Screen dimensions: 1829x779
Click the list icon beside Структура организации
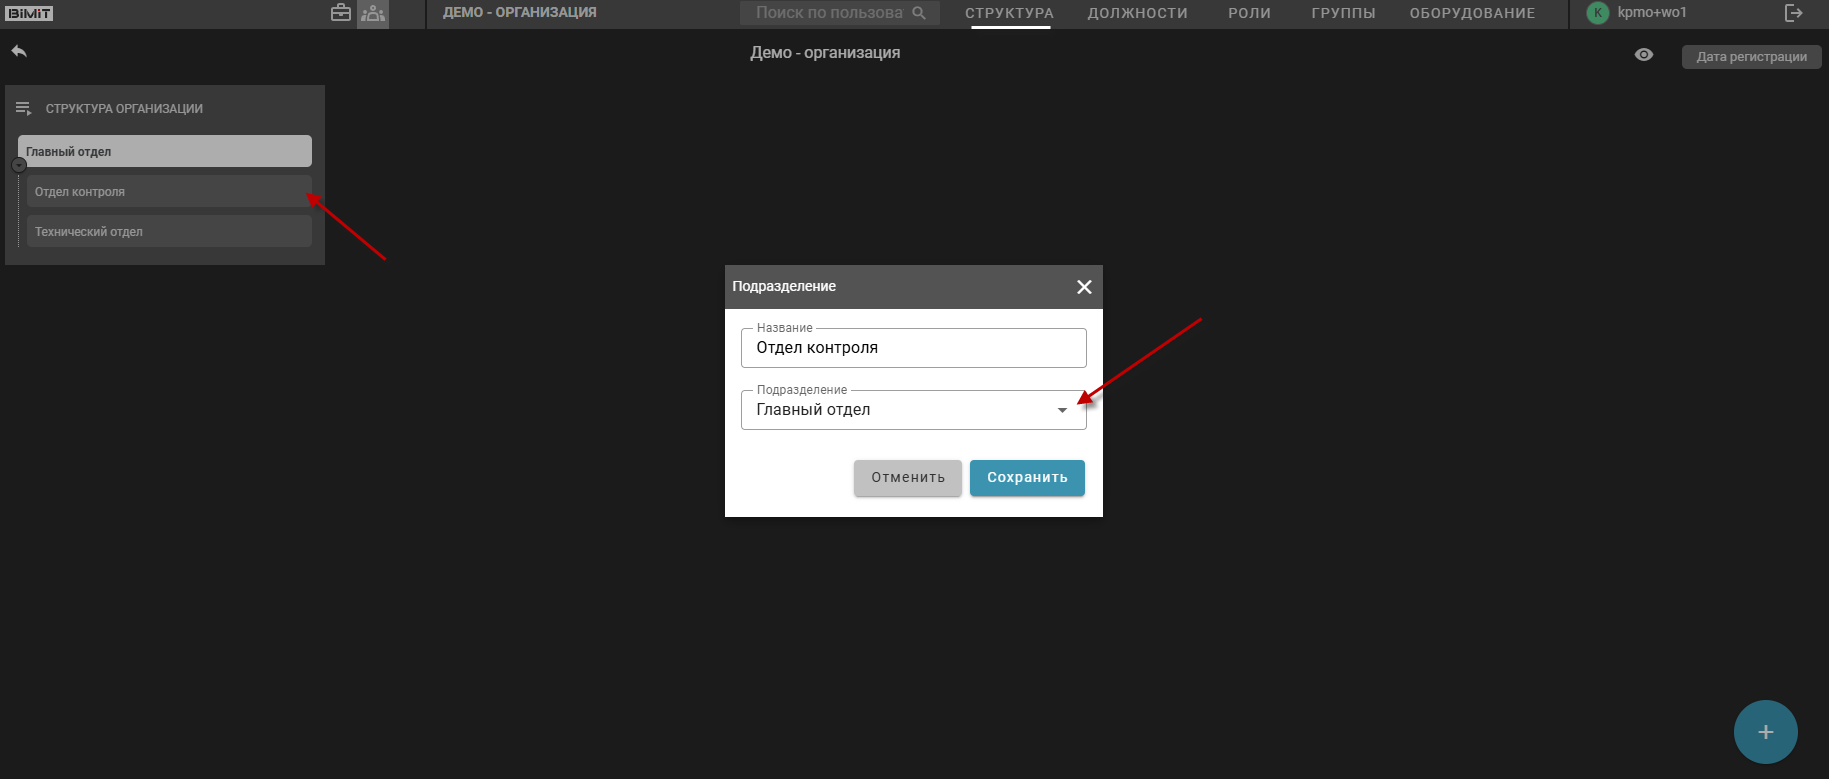pyautogui.click(x=24, y=108)
